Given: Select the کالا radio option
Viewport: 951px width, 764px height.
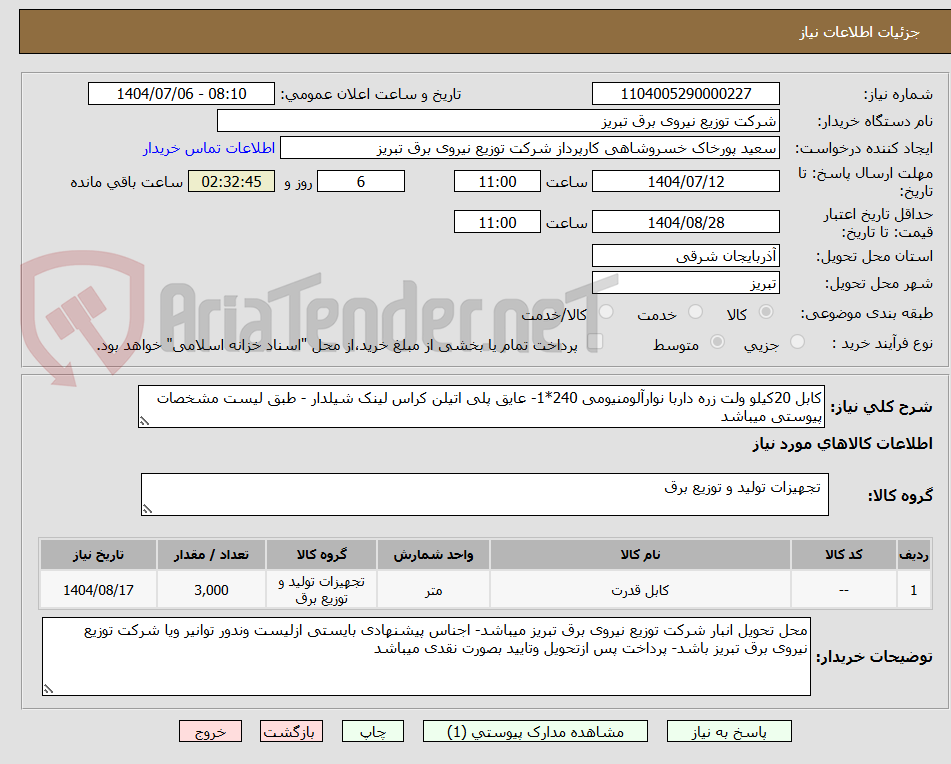Looking at the screenshot, I should point(766,312).
